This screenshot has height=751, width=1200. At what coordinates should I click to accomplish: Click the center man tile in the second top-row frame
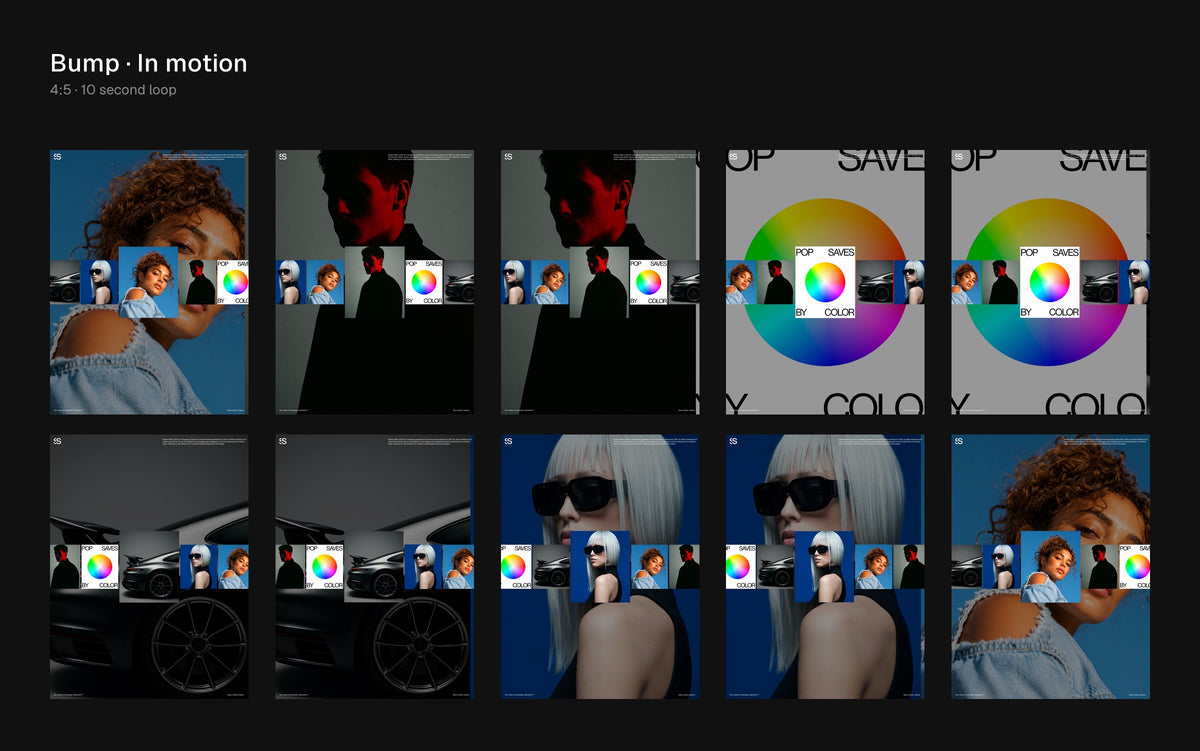pos(374,282)
